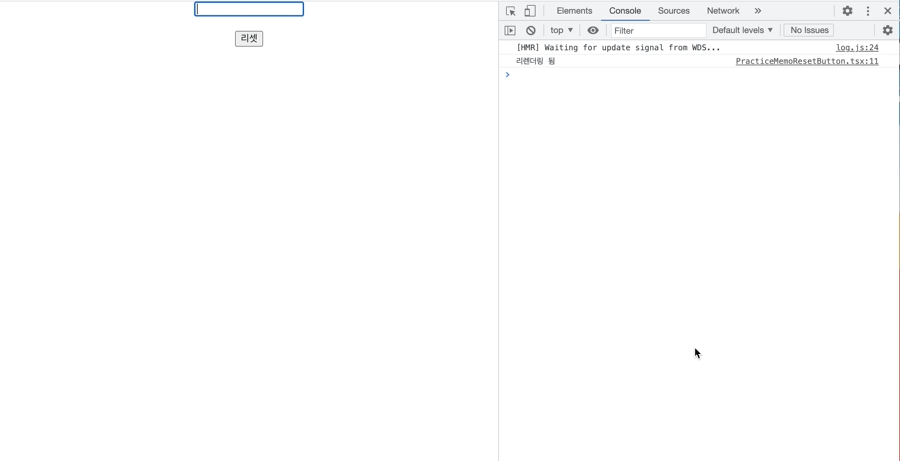
Task: Open the DevTools three-dot customize menu
Action: pos(868,11)
